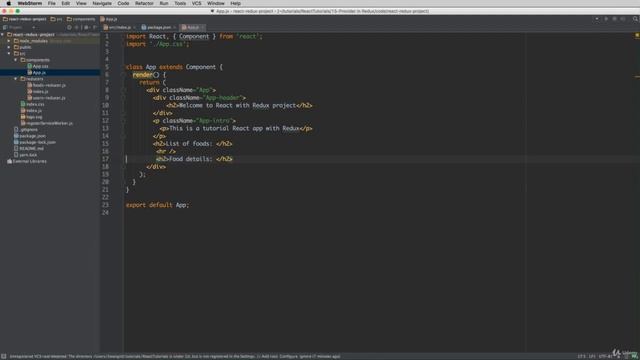The width and height of the screenshot is (640, 360).
Task: Open the Tools menu
Action: 180,3
